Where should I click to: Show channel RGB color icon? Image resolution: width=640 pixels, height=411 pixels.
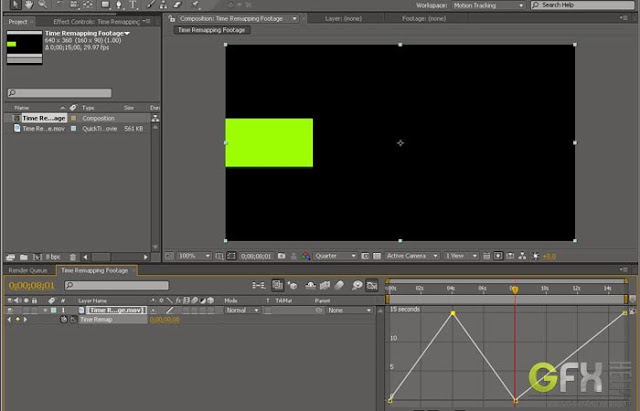pos(305,256)
